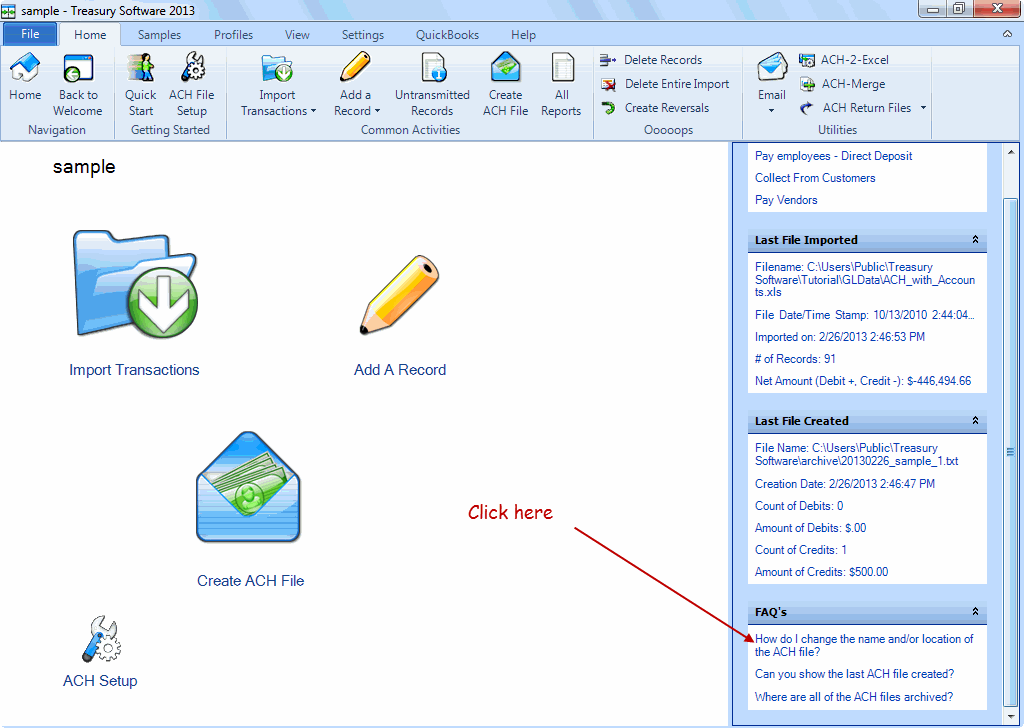This screenshot has width=1024, height=728.
Task: Click Back to Welcome ribbon icon
Action: pyautogui.click(x=78, y=68)
